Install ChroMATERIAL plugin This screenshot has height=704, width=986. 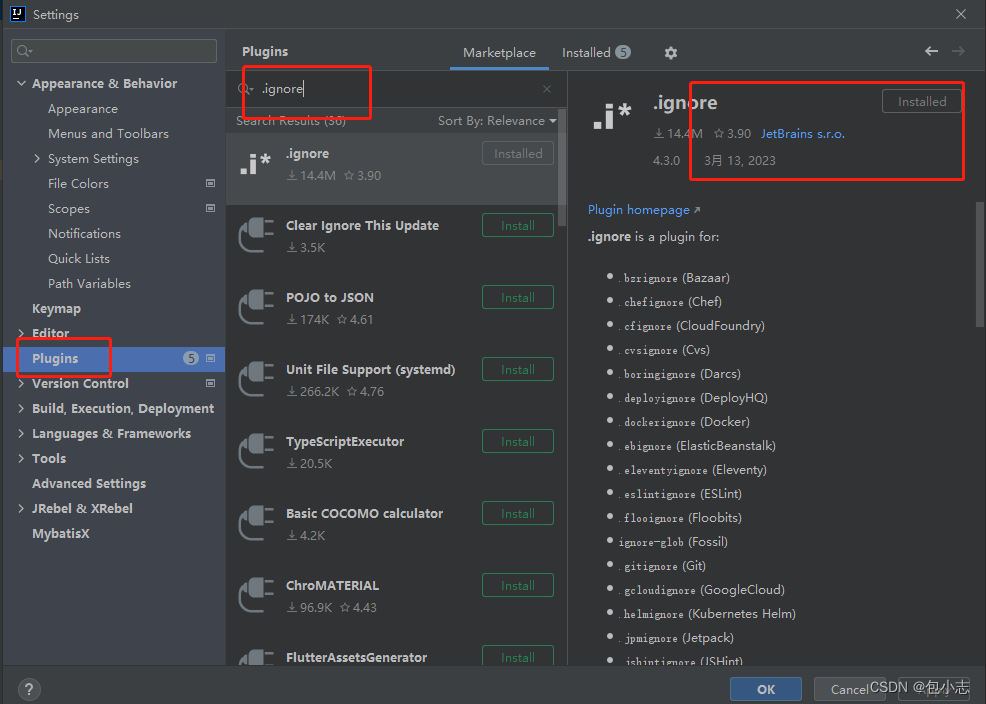coord(518,585)
